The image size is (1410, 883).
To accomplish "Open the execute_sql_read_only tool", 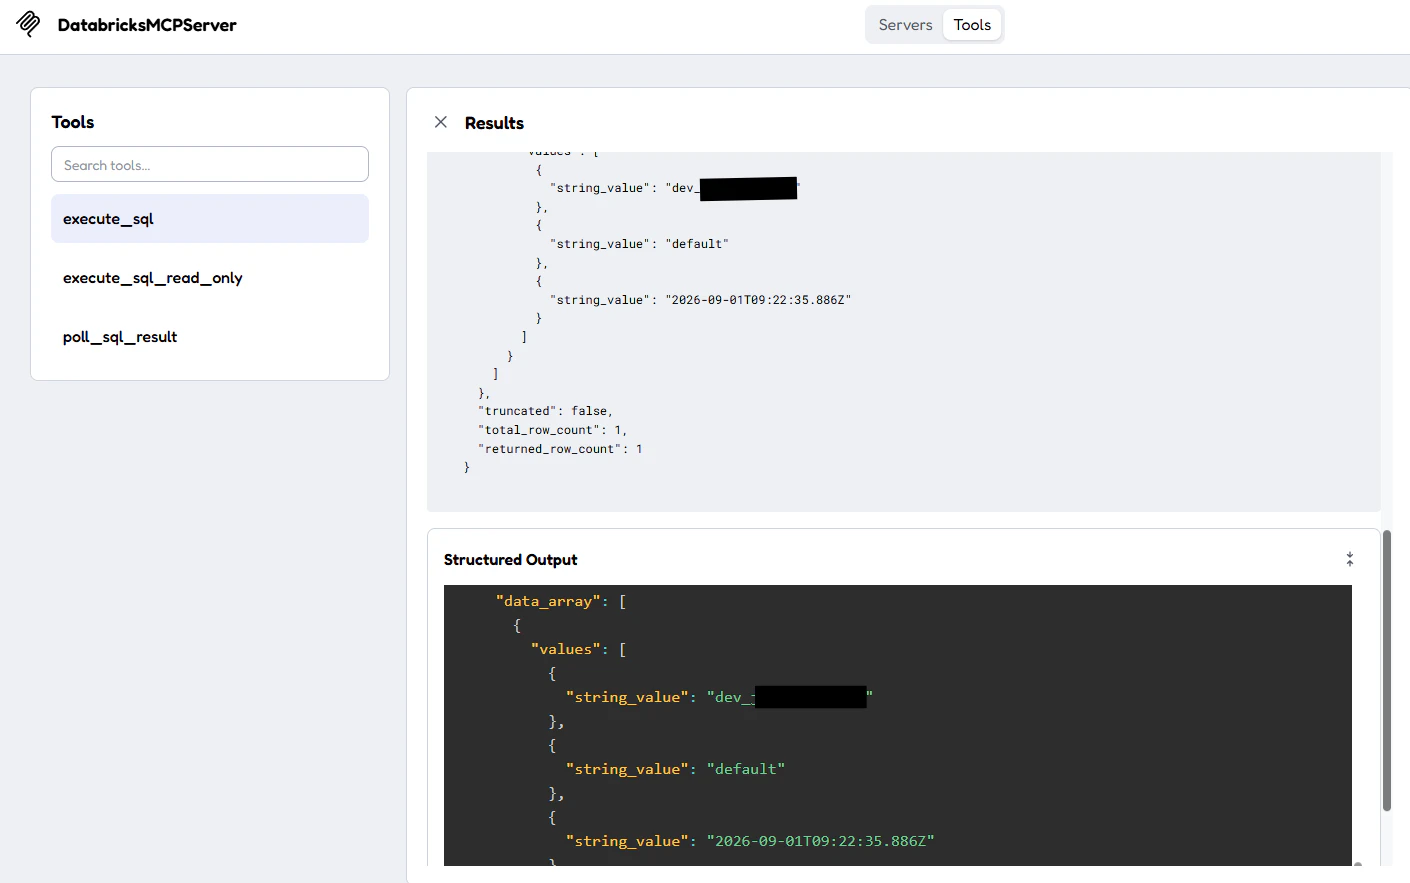I will 210,278.
